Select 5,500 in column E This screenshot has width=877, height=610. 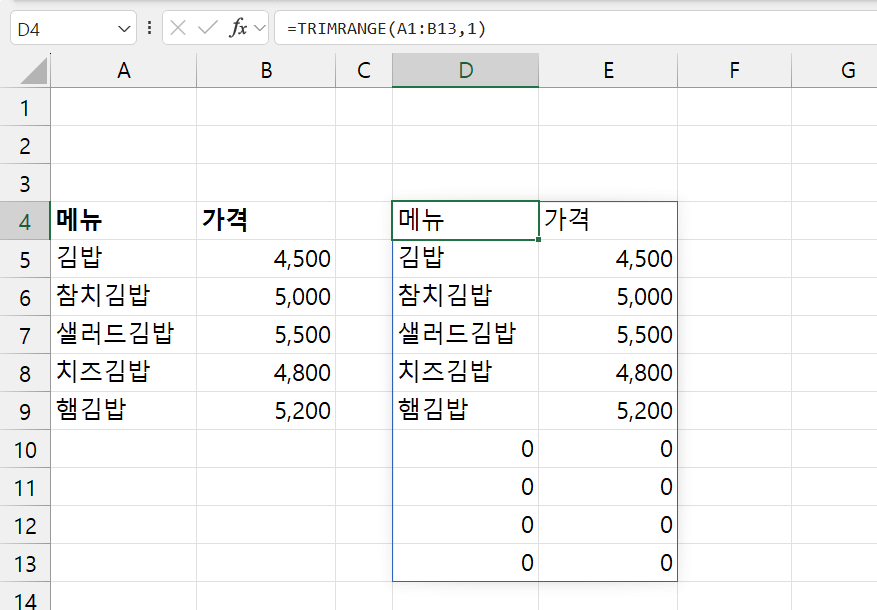(x=609, y=335)
